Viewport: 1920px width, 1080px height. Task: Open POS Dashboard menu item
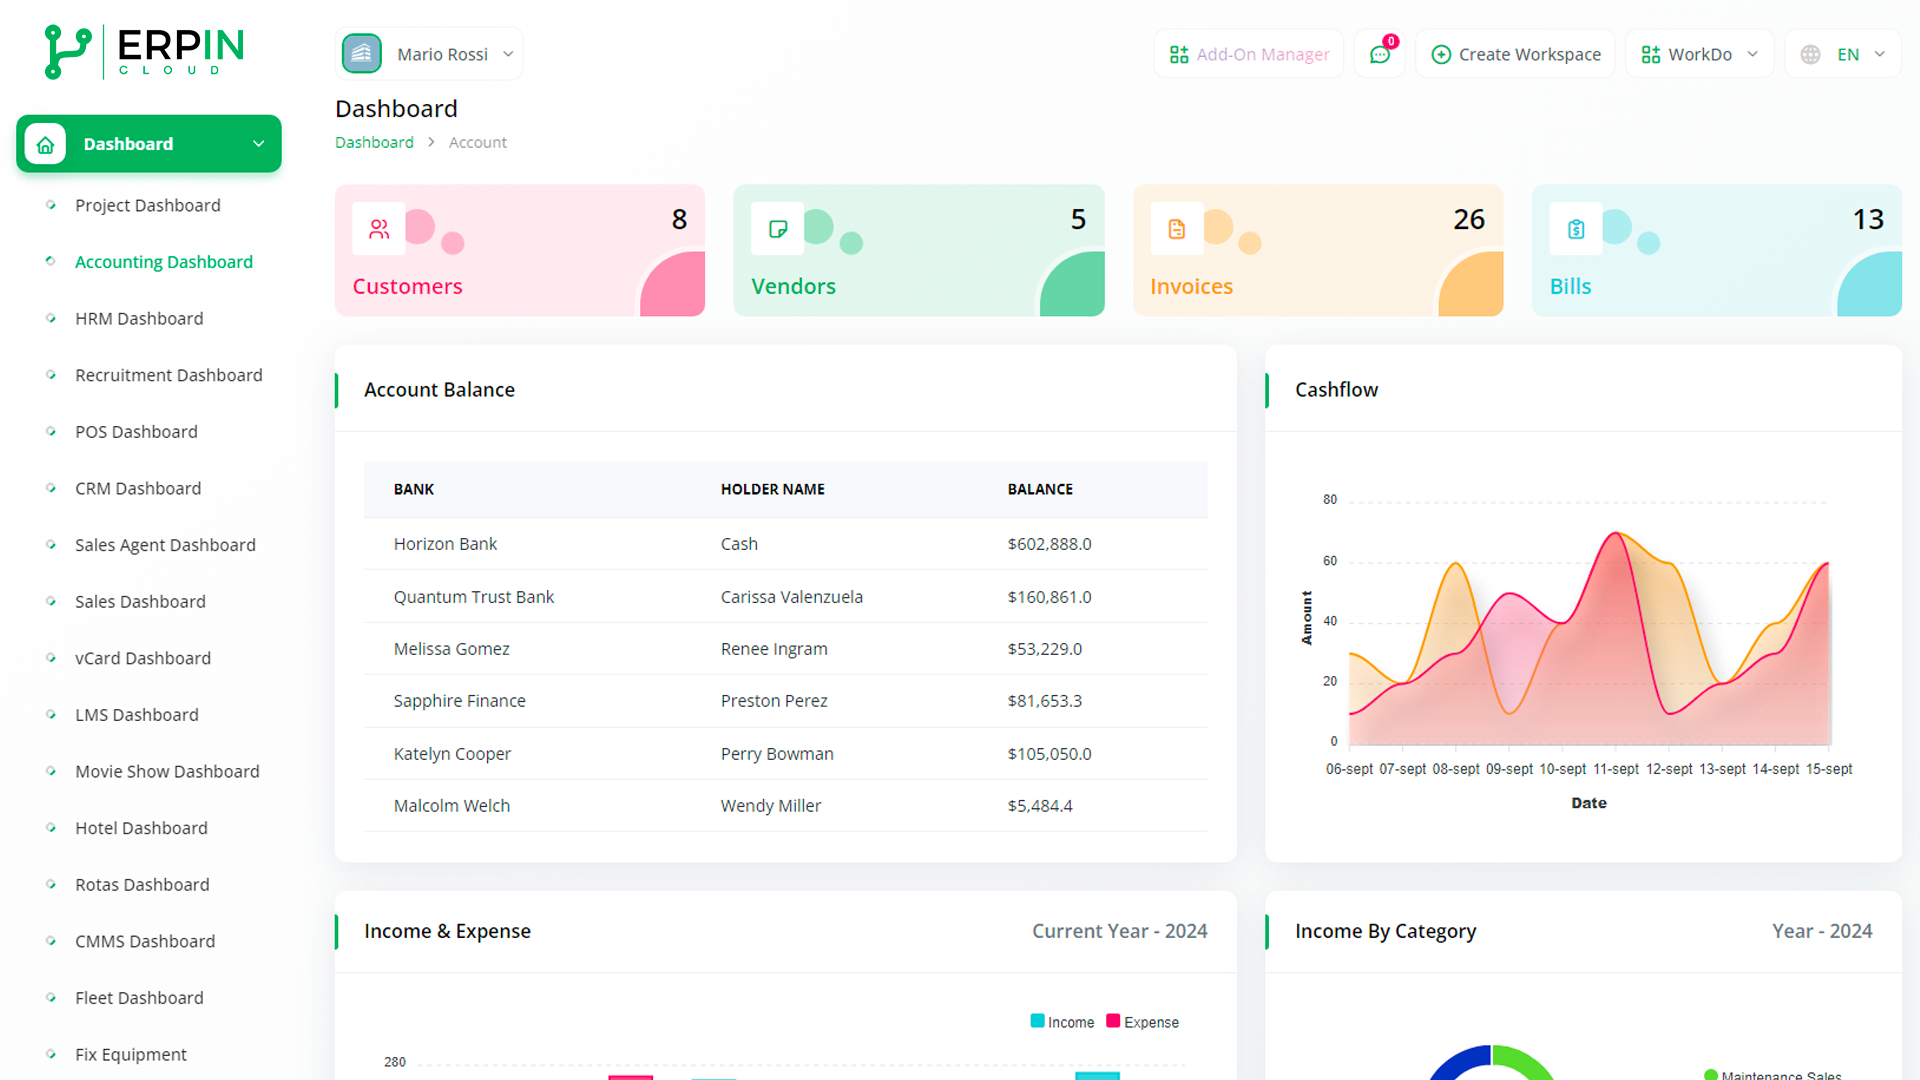[x=136, y=431]
